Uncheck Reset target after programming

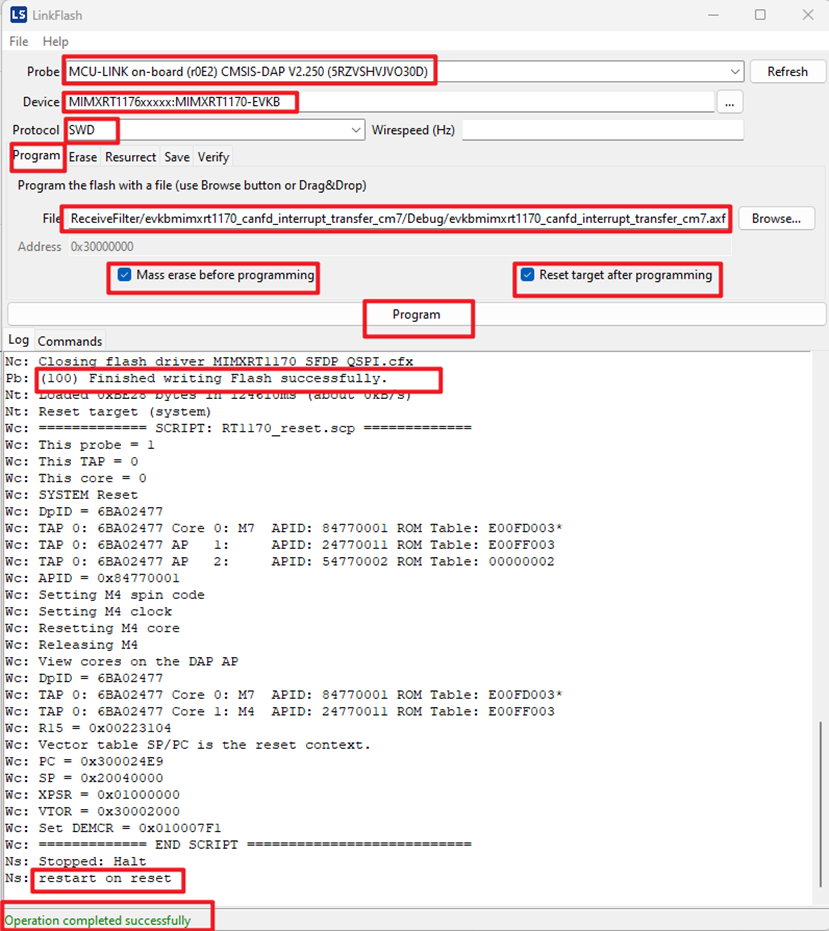coord(527,274)
